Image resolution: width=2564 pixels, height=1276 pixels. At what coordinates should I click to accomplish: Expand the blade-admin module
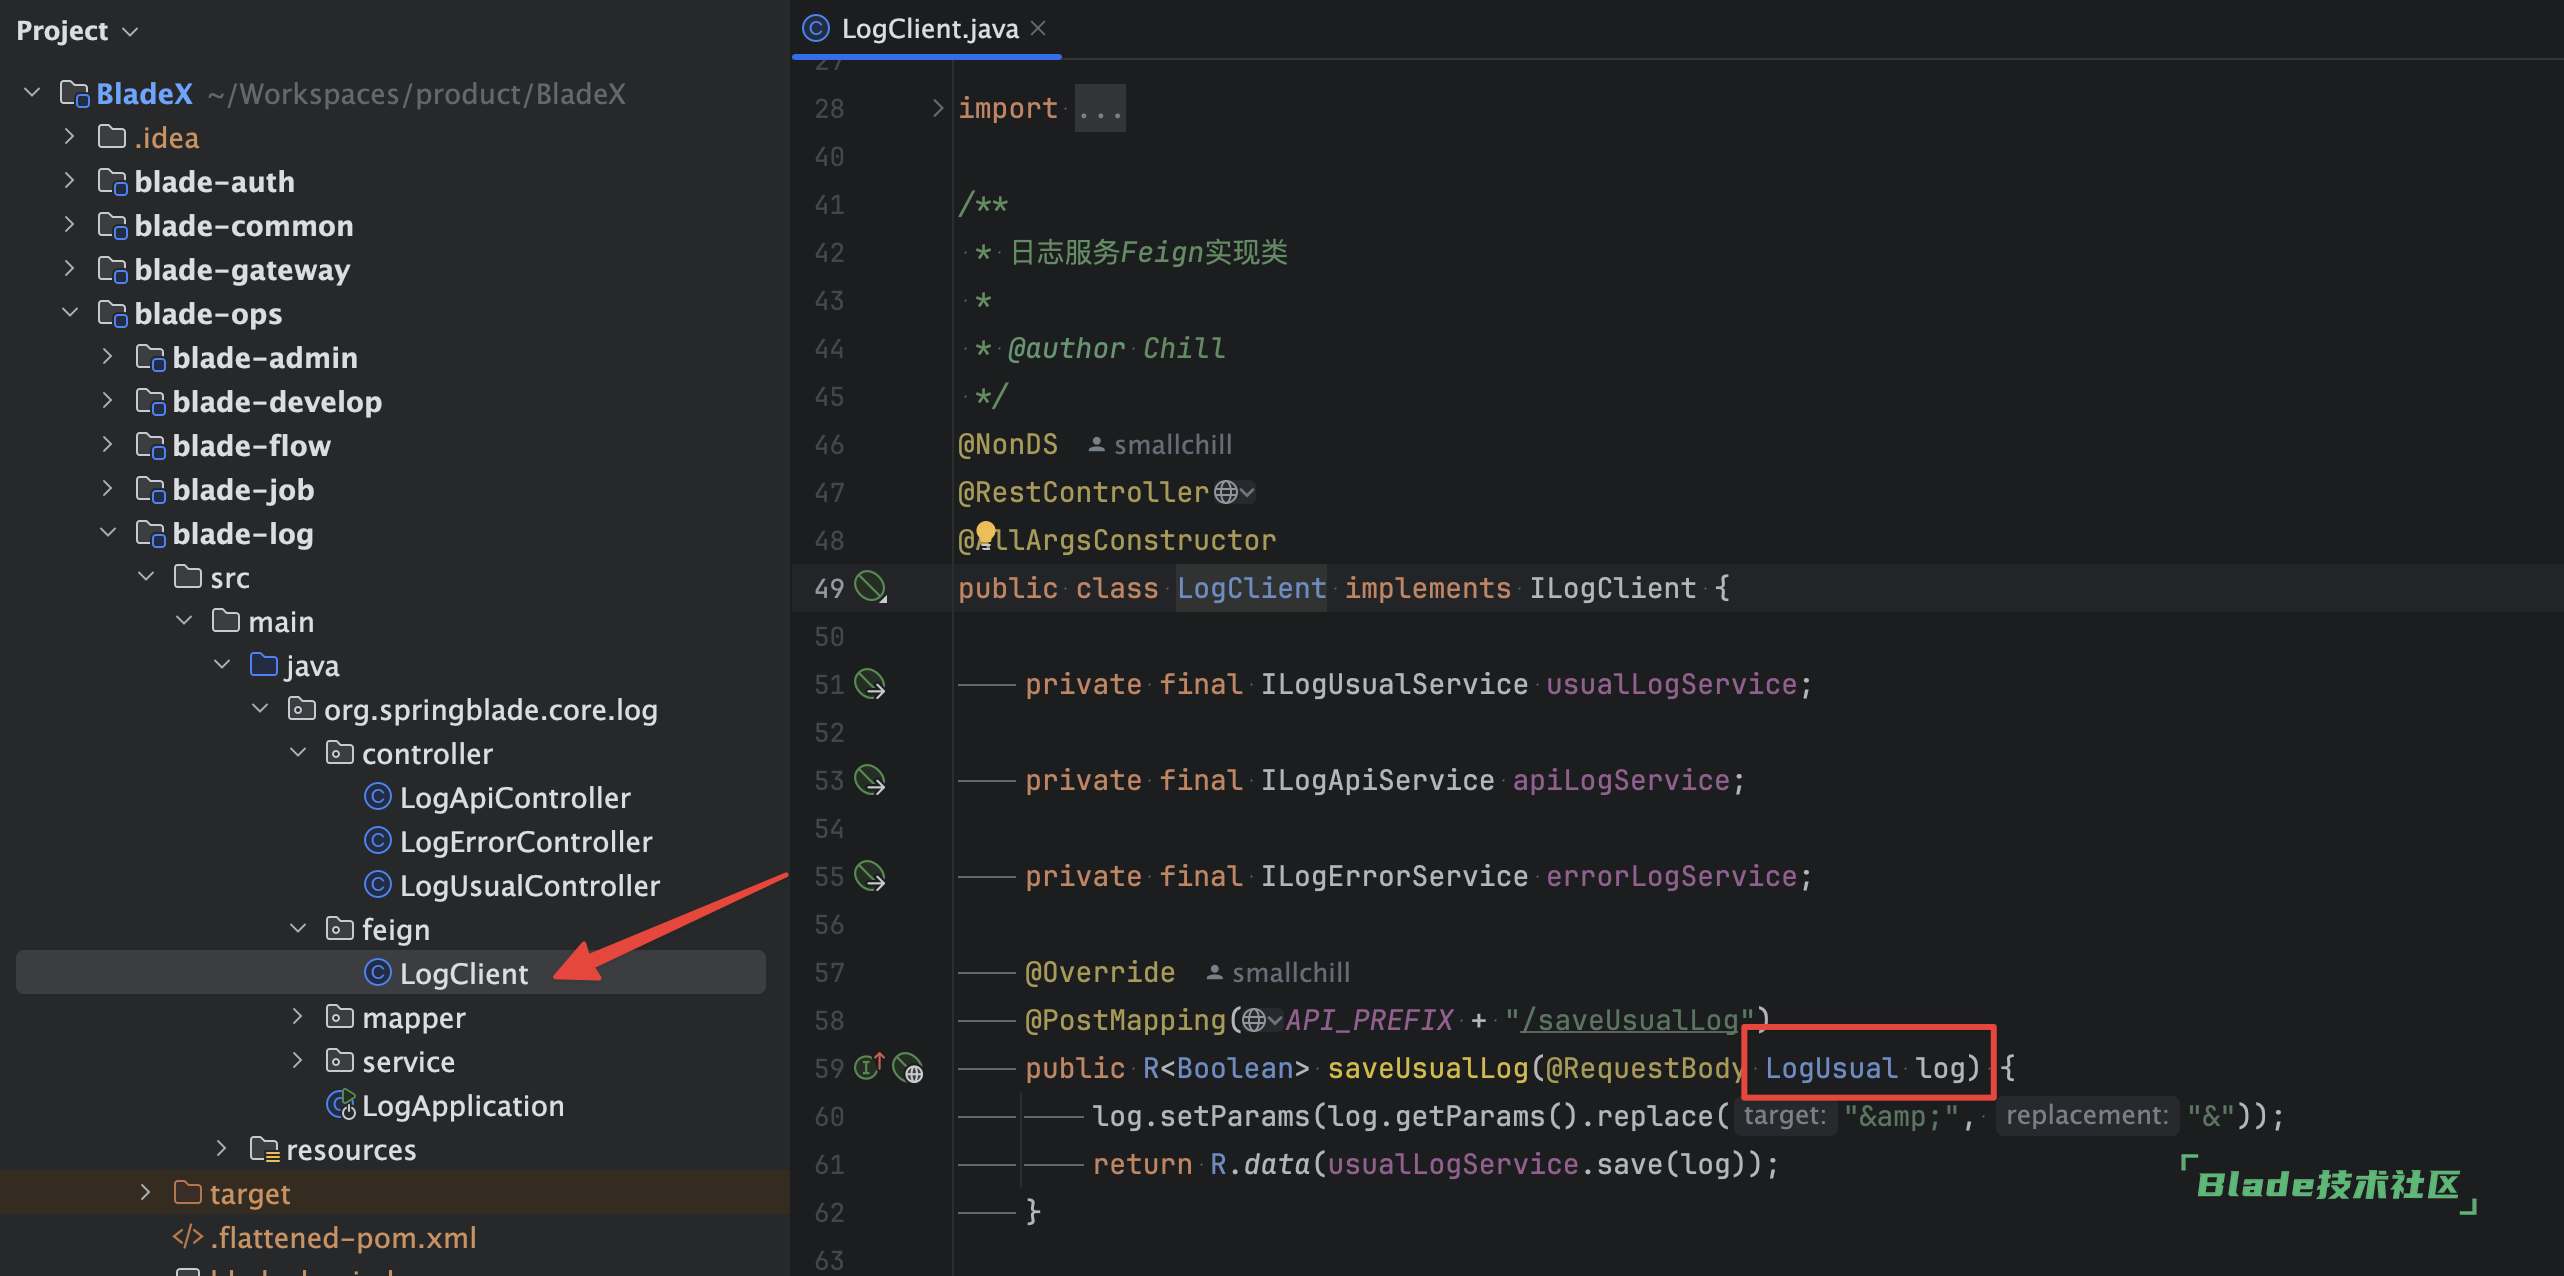108,357
